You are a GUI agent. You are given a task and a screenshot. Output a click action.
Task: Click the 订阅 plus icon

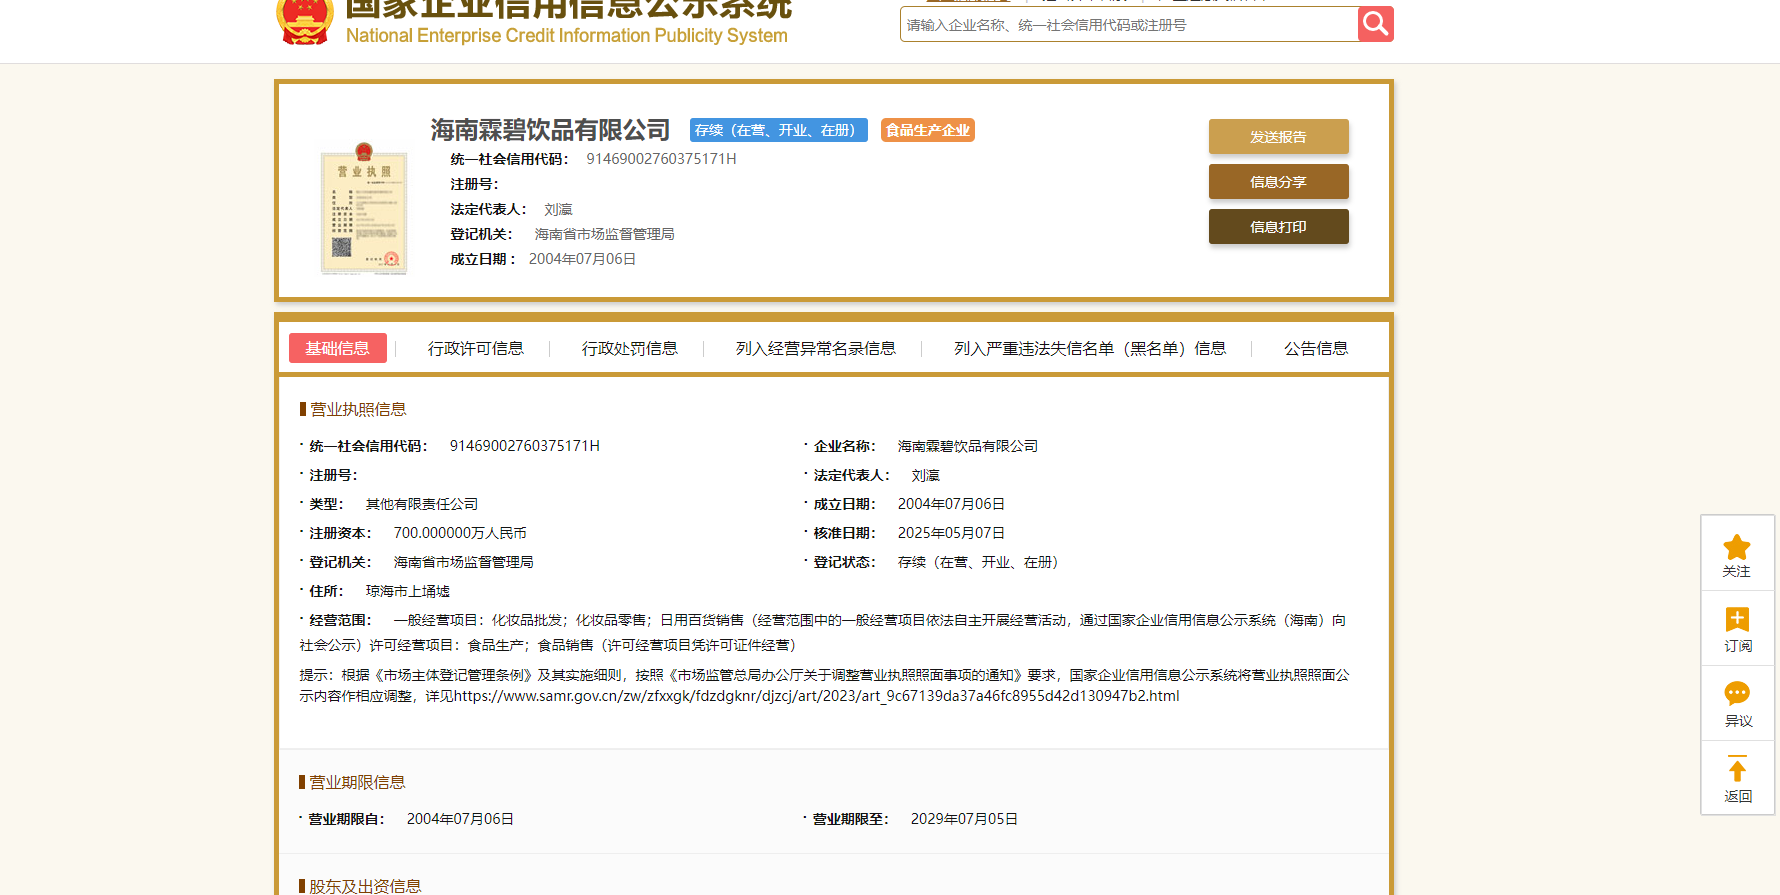(1737, 619)
